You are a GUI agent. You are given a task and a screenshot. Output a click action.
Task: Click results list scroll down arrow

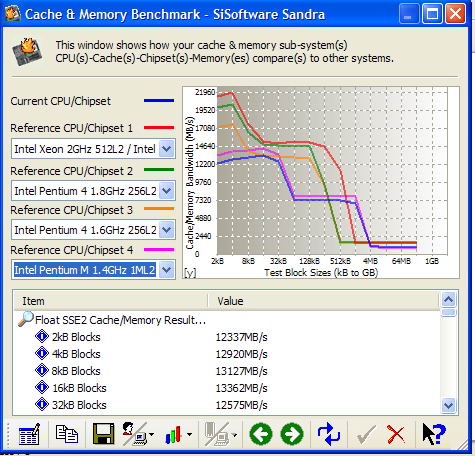448,406
